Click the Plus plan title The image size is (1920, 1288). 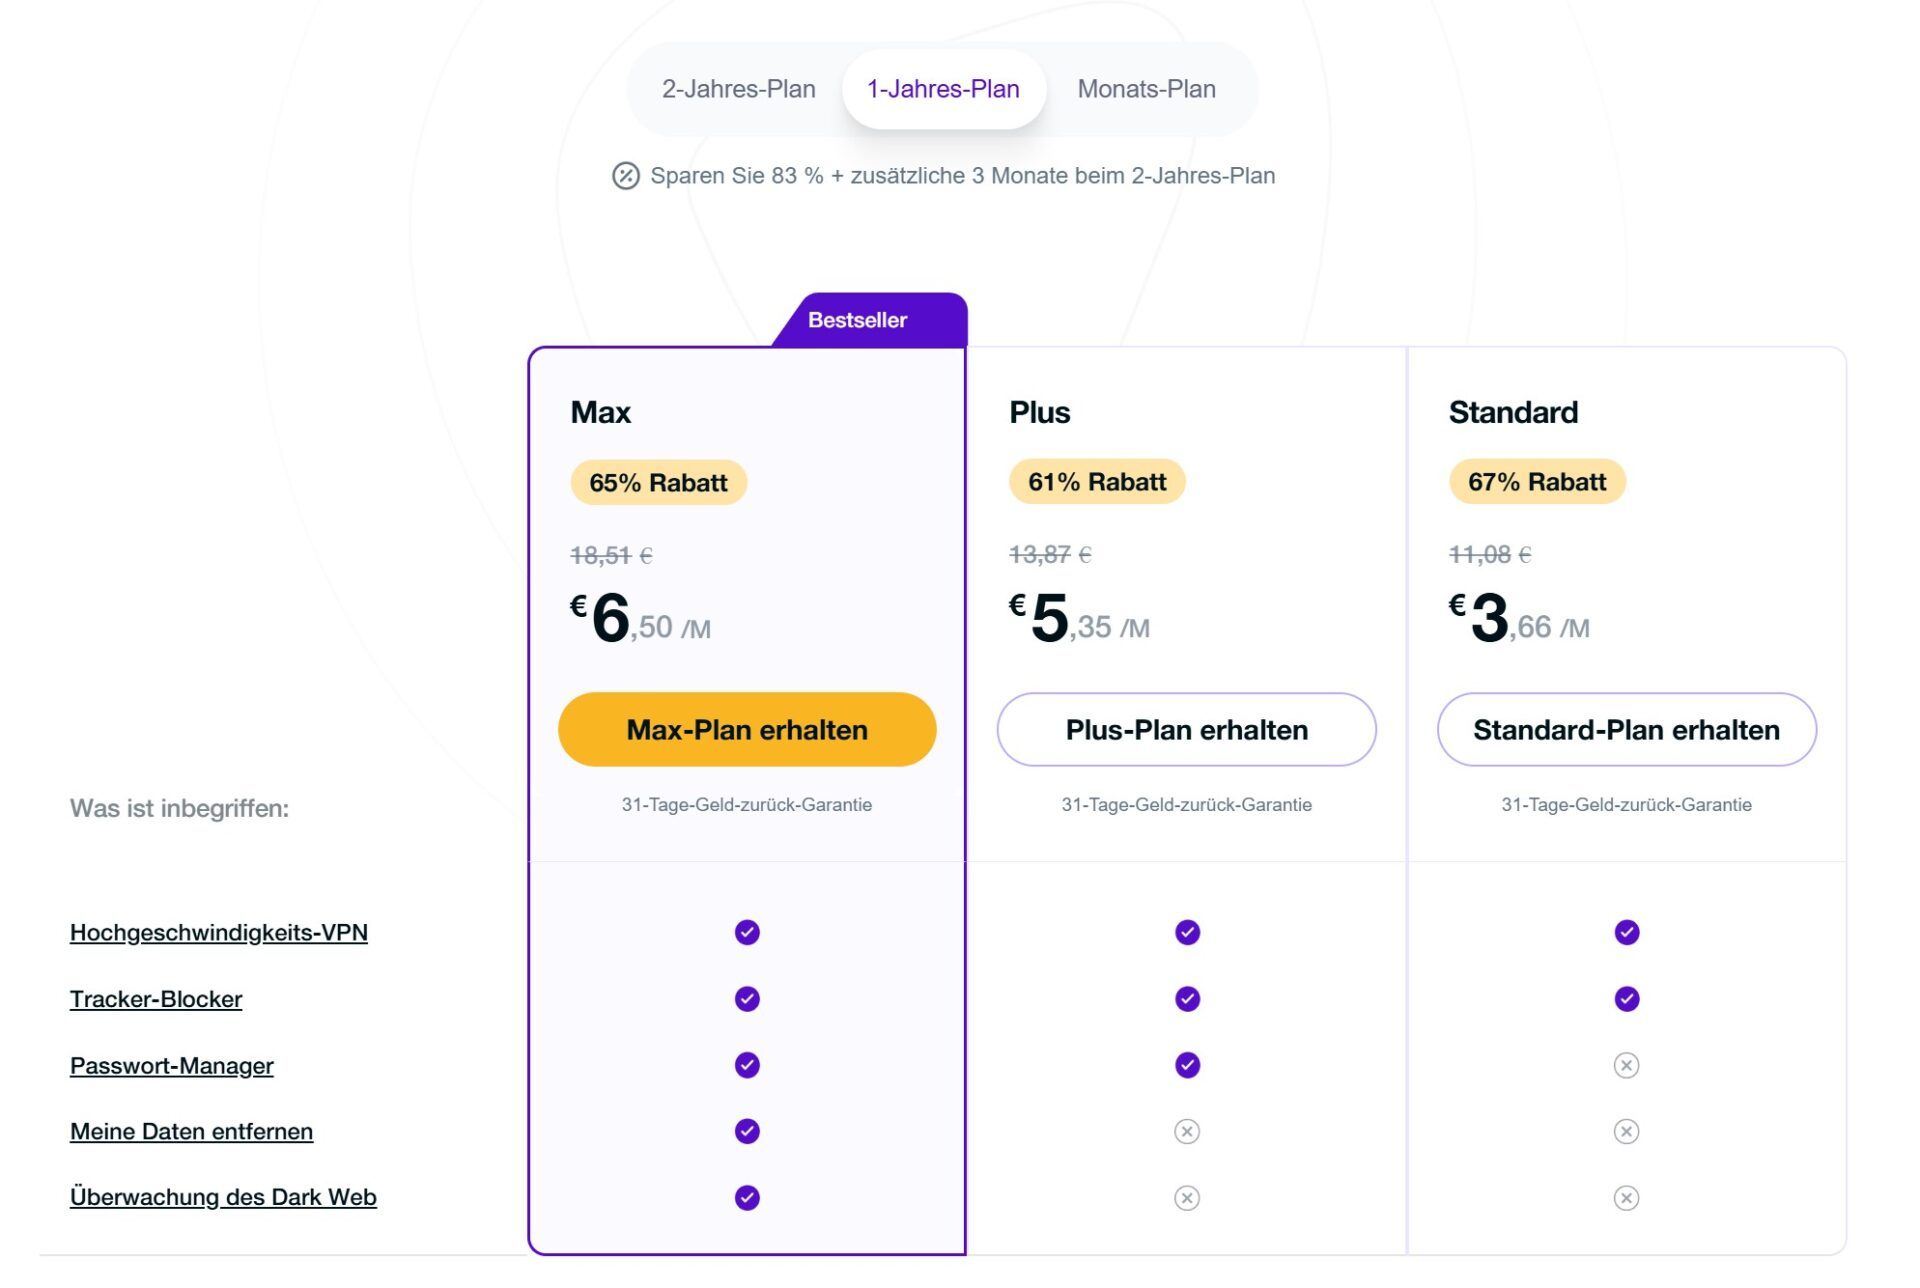pyautogui.click(x=1039, y=413)
